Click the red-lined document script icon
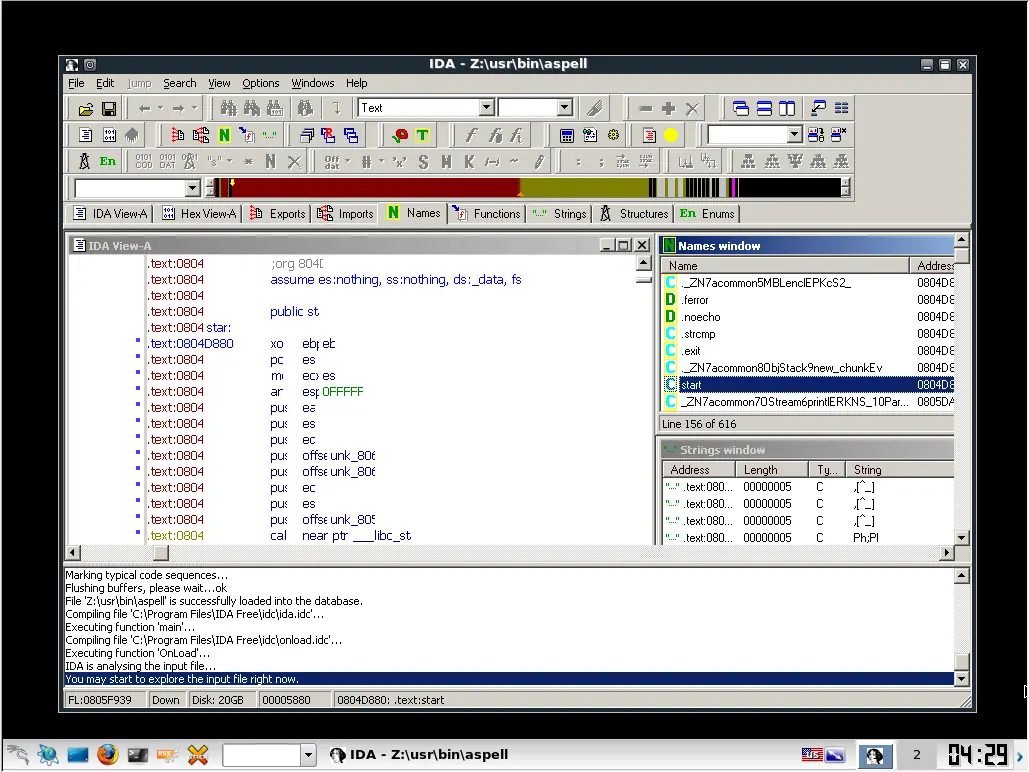 coord(649,135)
